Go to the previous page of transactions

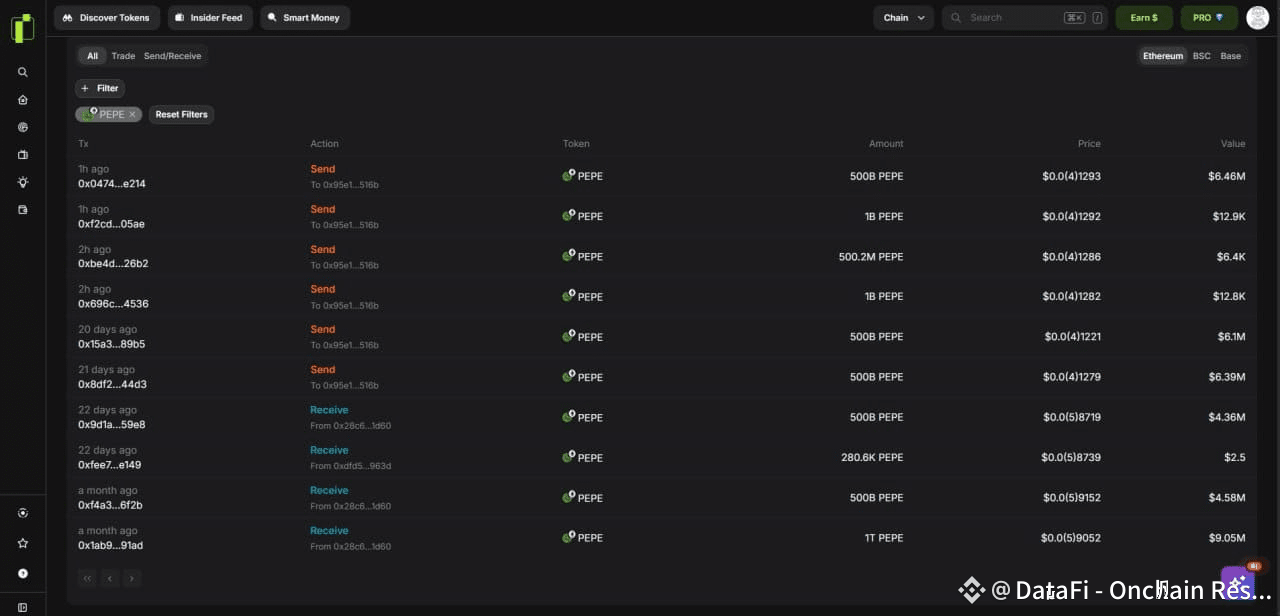coord(109,578)
